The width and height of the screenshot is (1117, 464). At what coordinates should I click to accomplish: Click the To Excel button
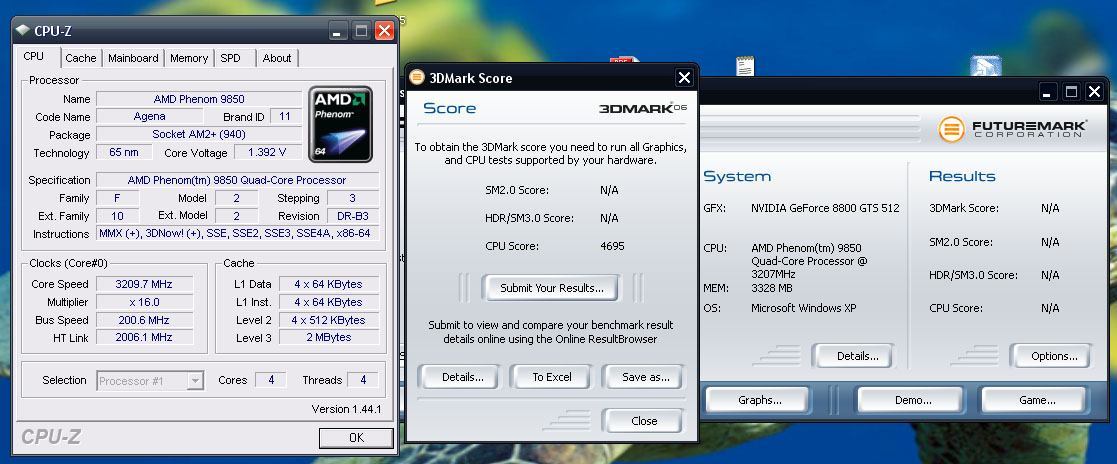tap(552, 377)
